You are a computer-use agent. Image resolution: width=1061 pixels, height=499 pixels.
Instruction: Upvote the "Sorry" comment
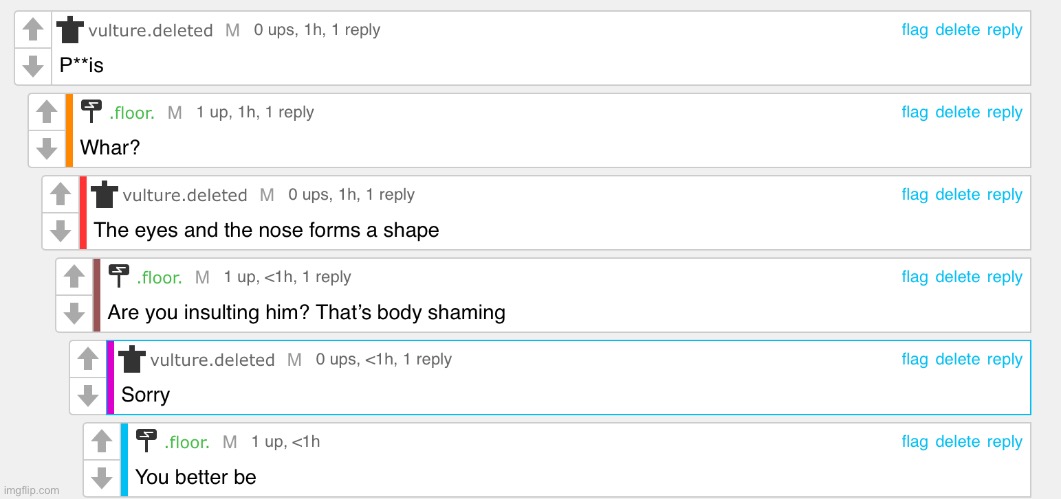coord(88,358)
